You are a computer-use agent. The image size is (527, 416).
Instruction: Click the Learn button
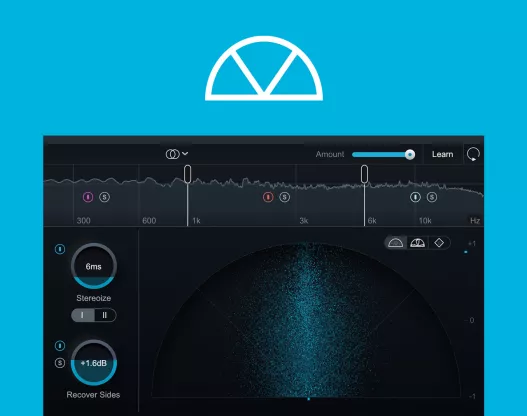click(x=442, y=154)
